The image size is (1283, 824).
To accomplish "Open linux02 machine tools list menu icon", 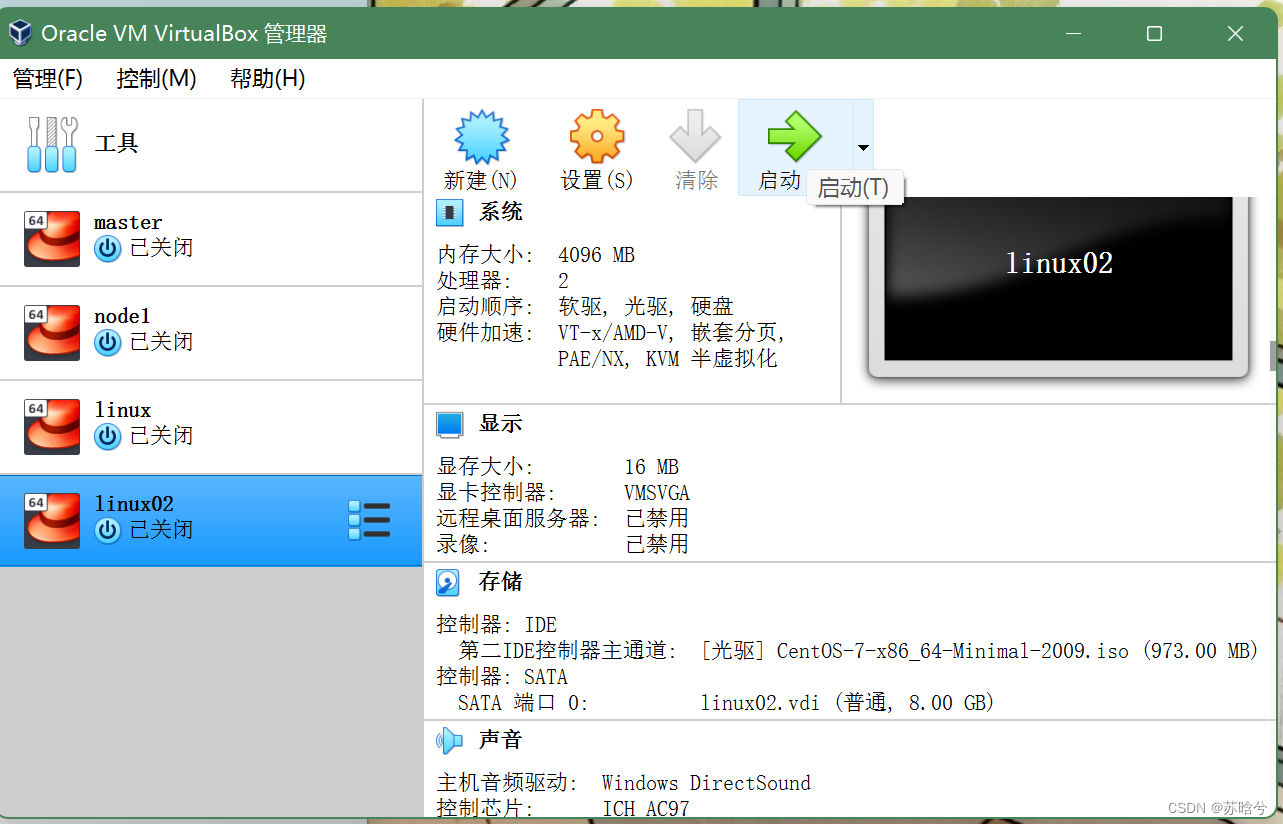I will coord(369,520).
